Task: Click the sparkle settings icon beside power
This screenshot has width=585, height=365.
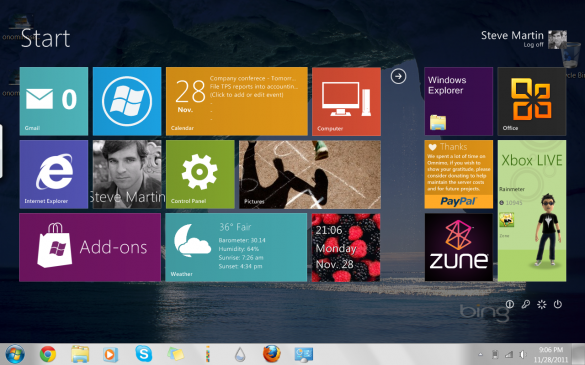Action: (542, 305)
